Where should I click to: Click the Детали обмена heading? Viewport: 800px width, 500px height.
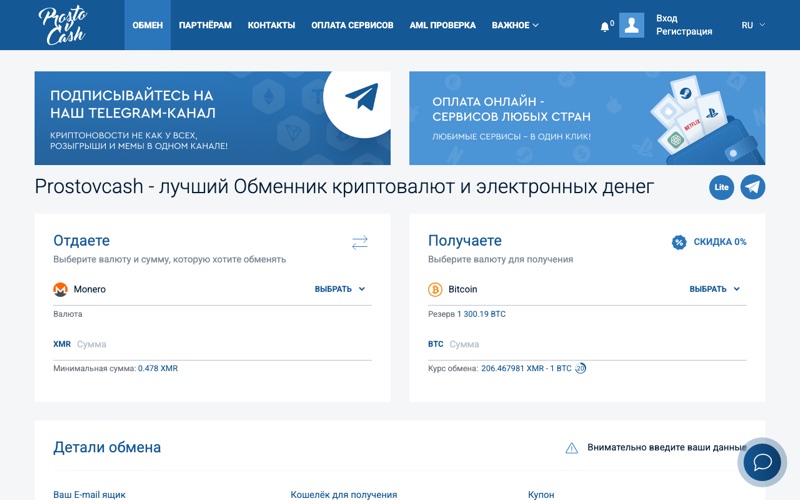[x=107, y=447]
